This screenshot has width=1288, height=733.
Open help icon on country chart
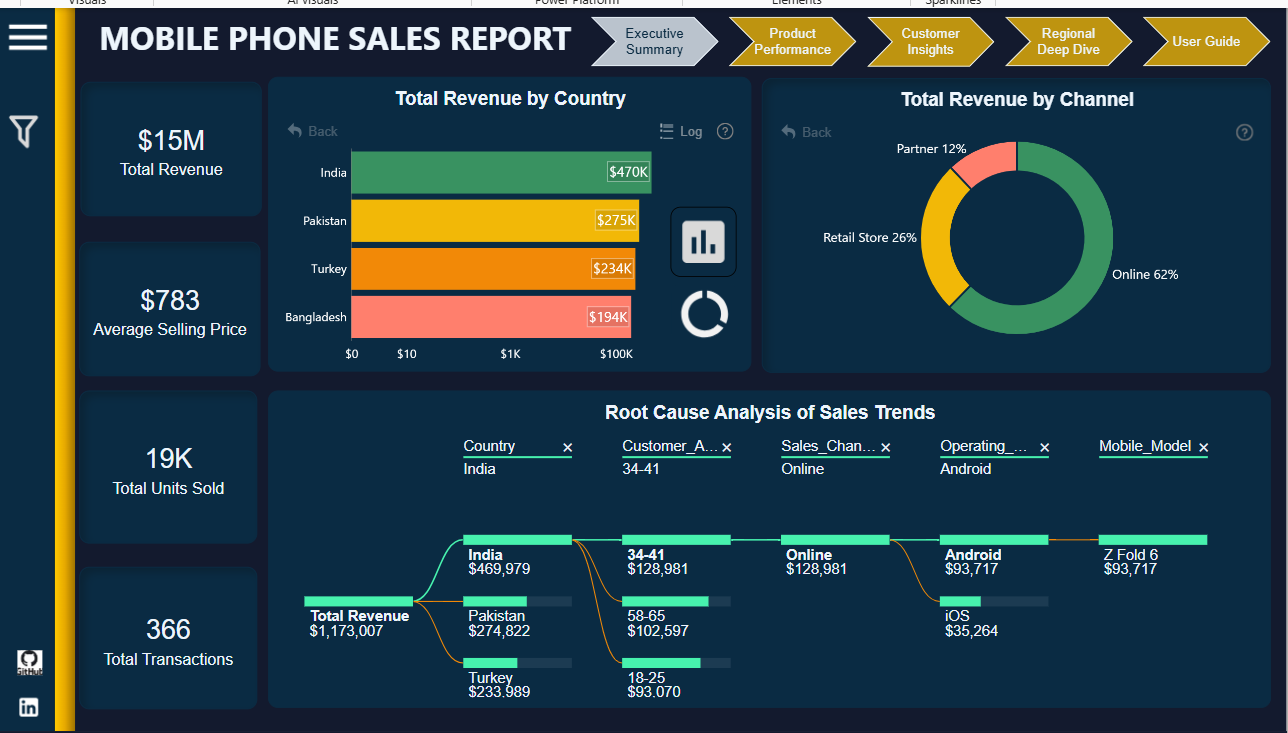tap(726, 131)
